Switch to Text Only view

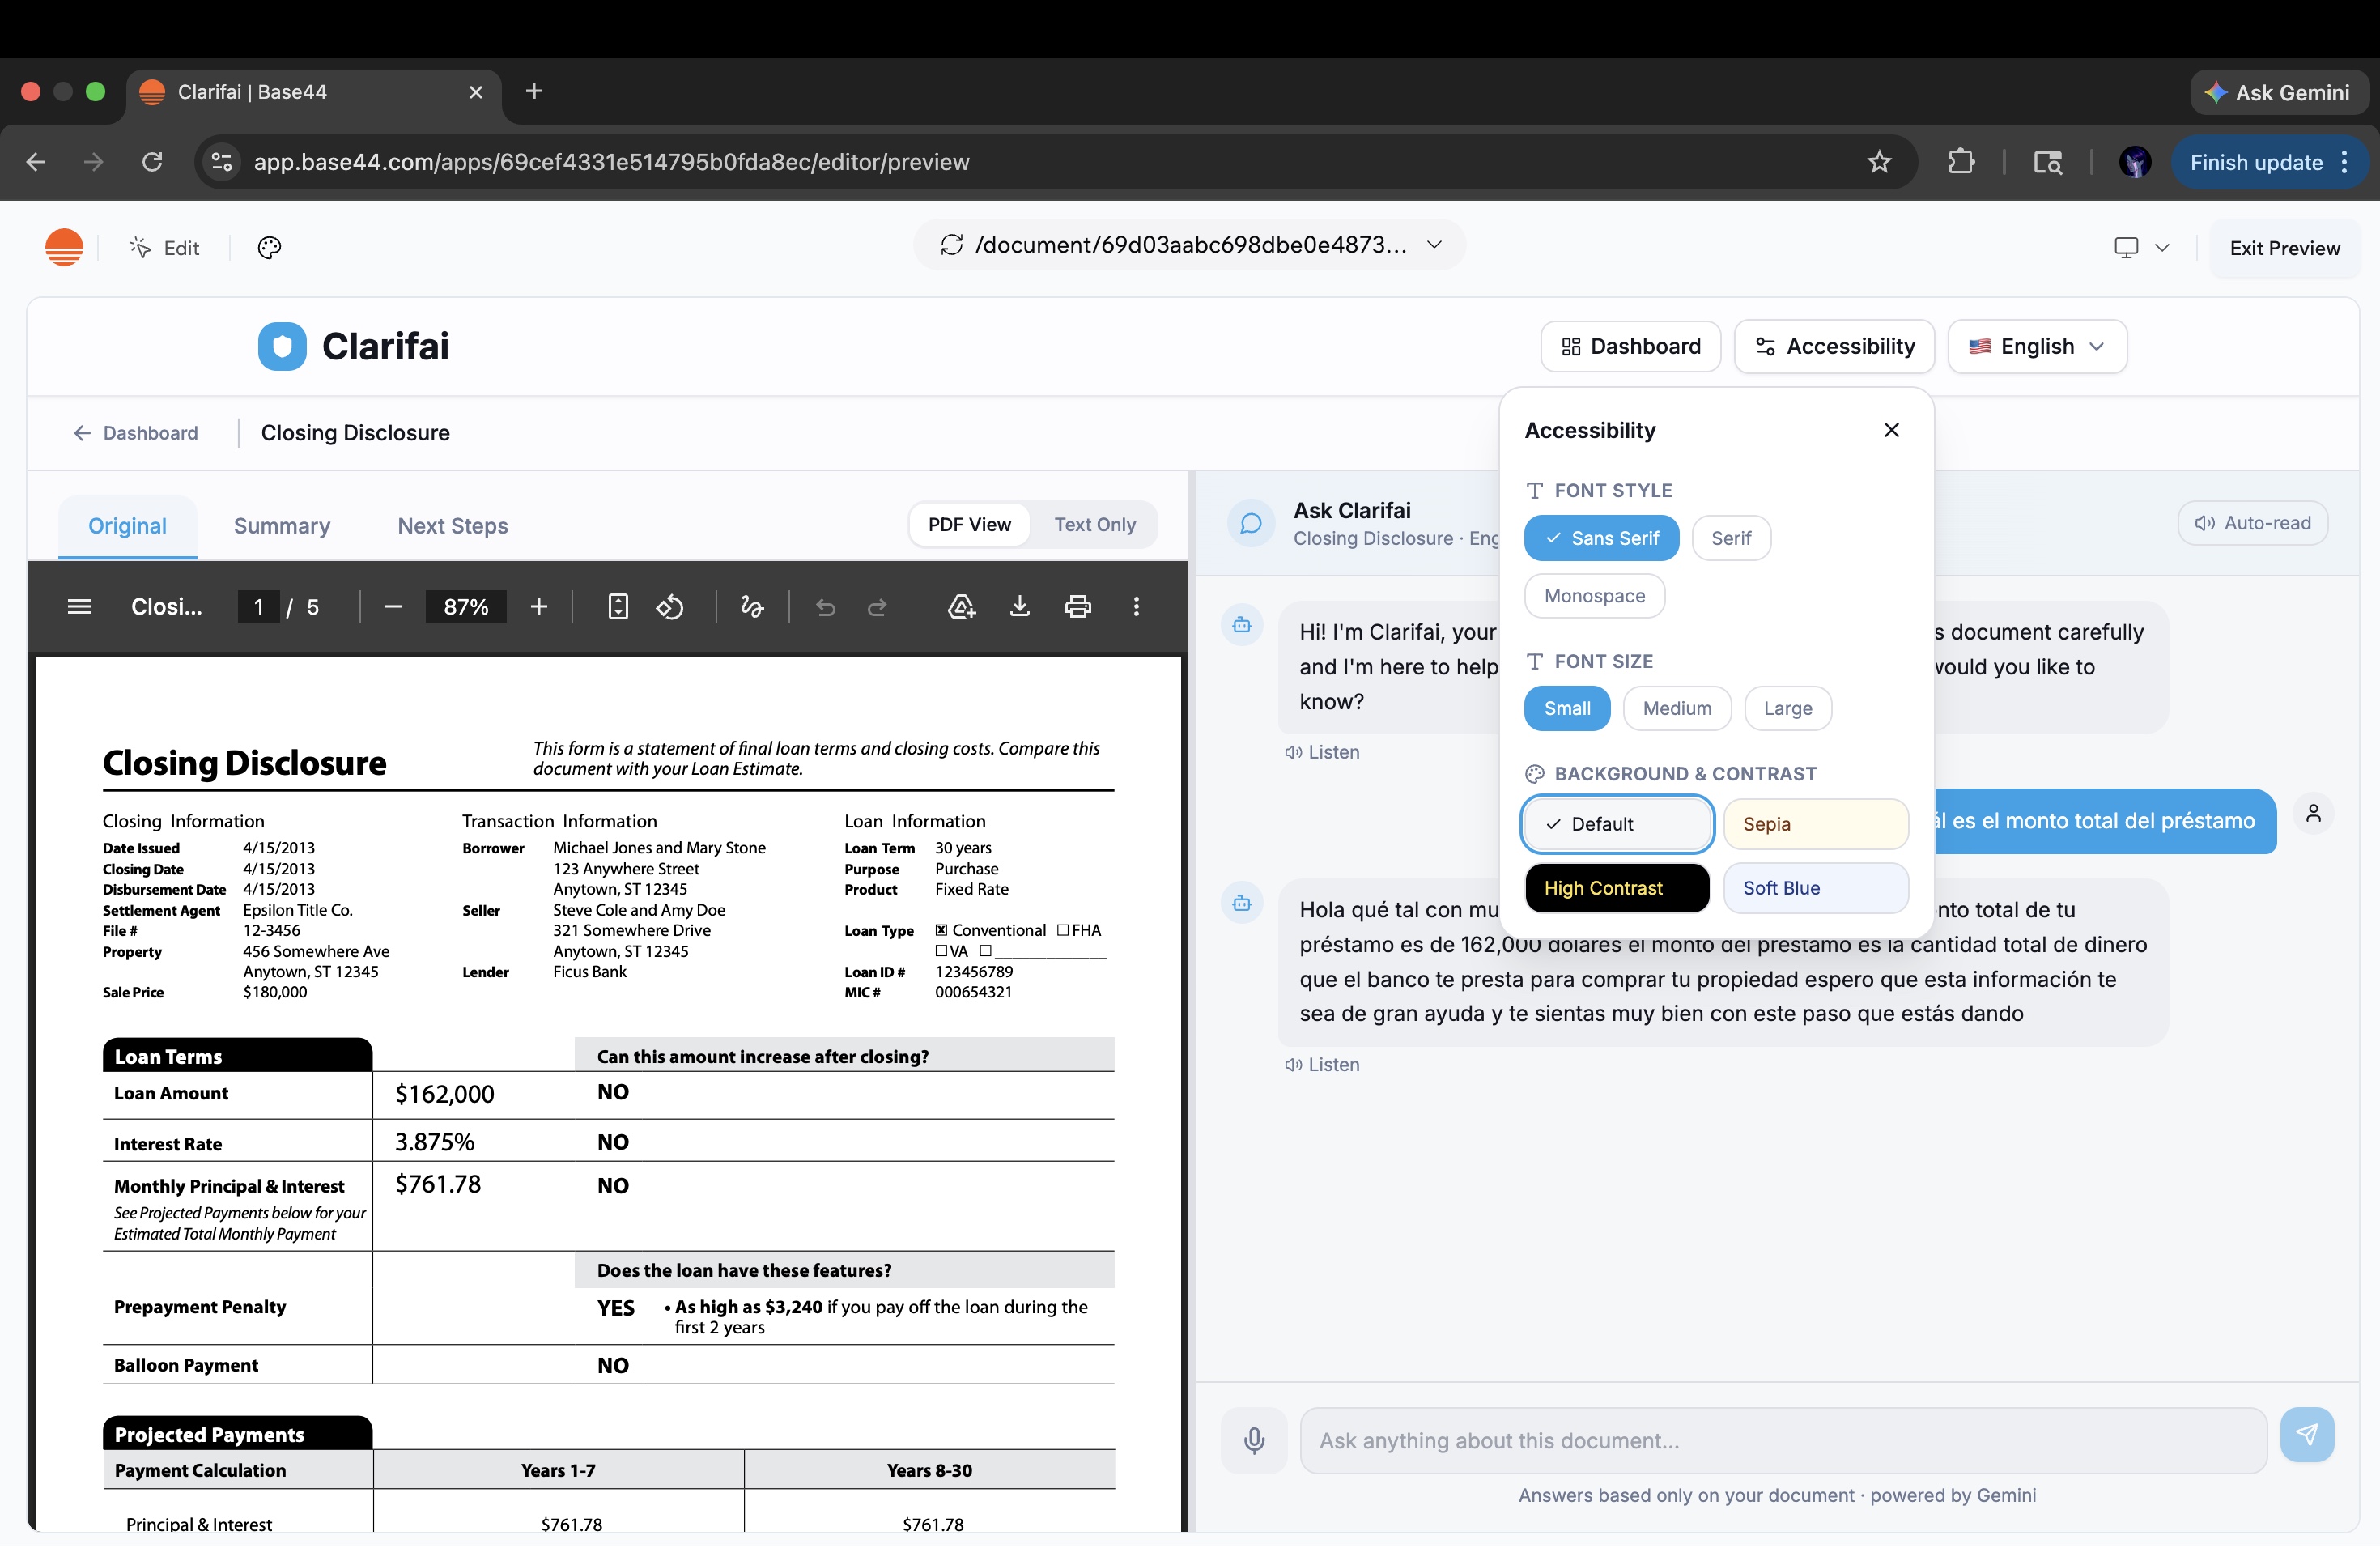pos(1094,525)
